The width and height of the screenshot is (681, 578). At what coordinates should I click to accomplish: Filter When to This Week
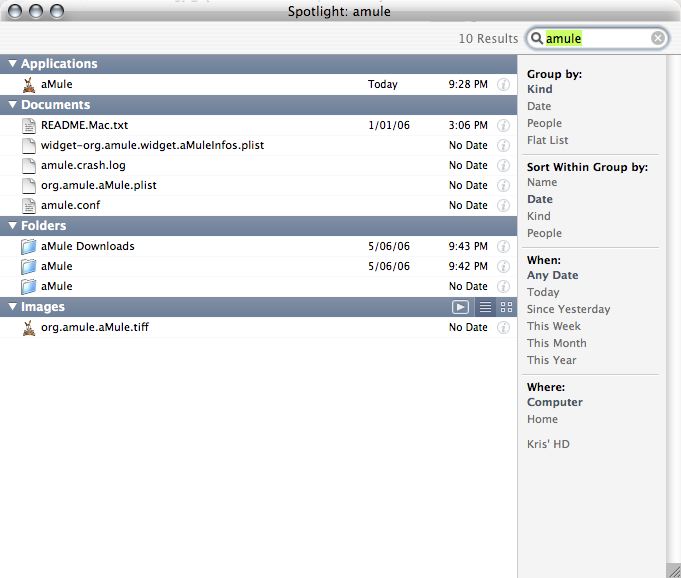click(x=554, y=326)
